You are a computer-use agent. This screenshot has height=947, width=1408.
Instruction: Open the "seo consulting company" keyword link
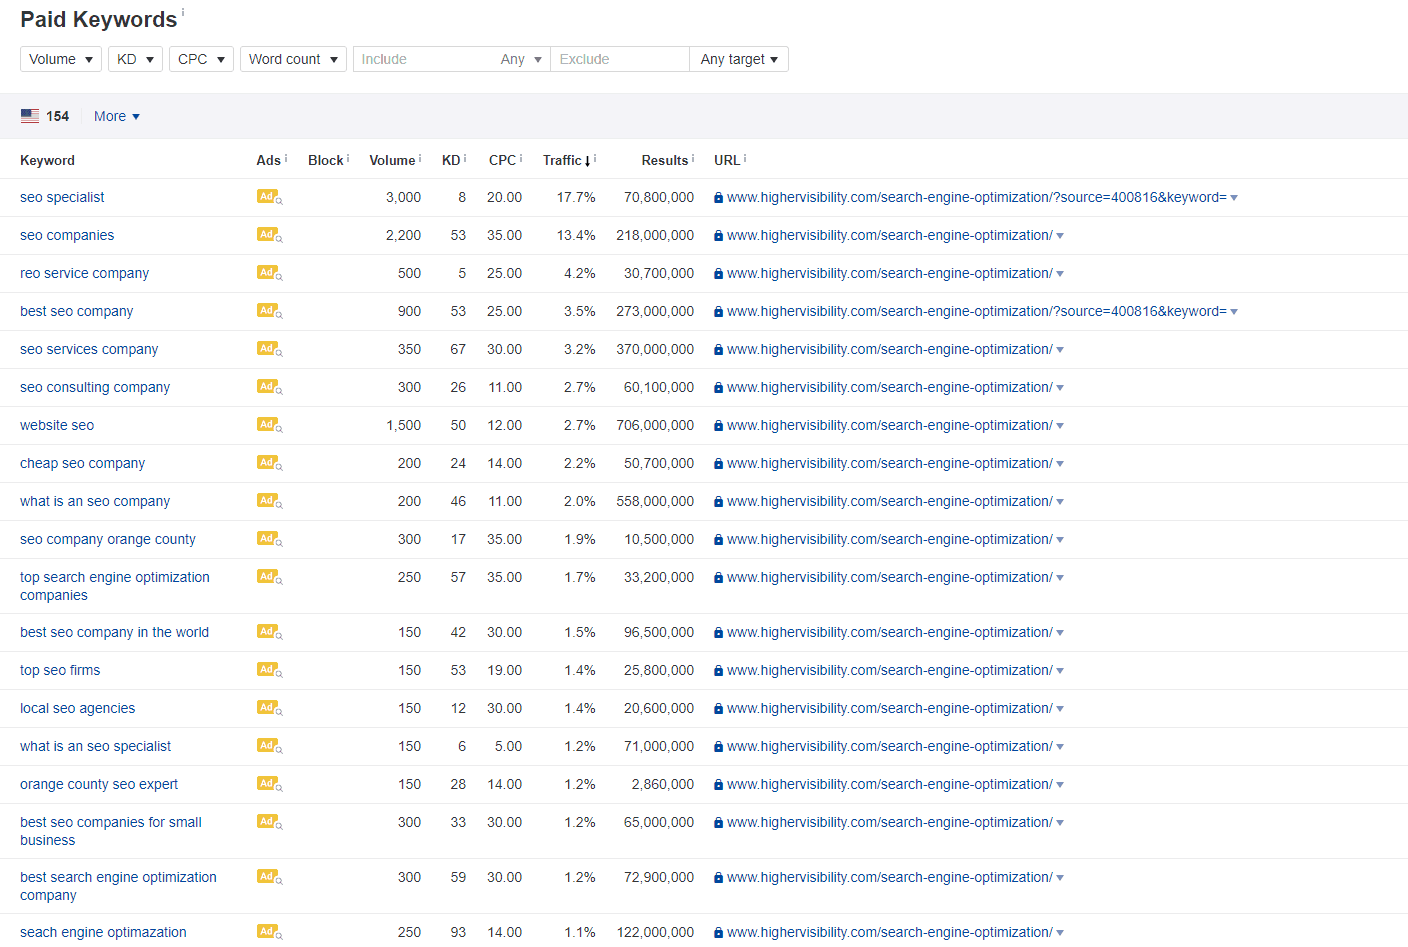95,387
